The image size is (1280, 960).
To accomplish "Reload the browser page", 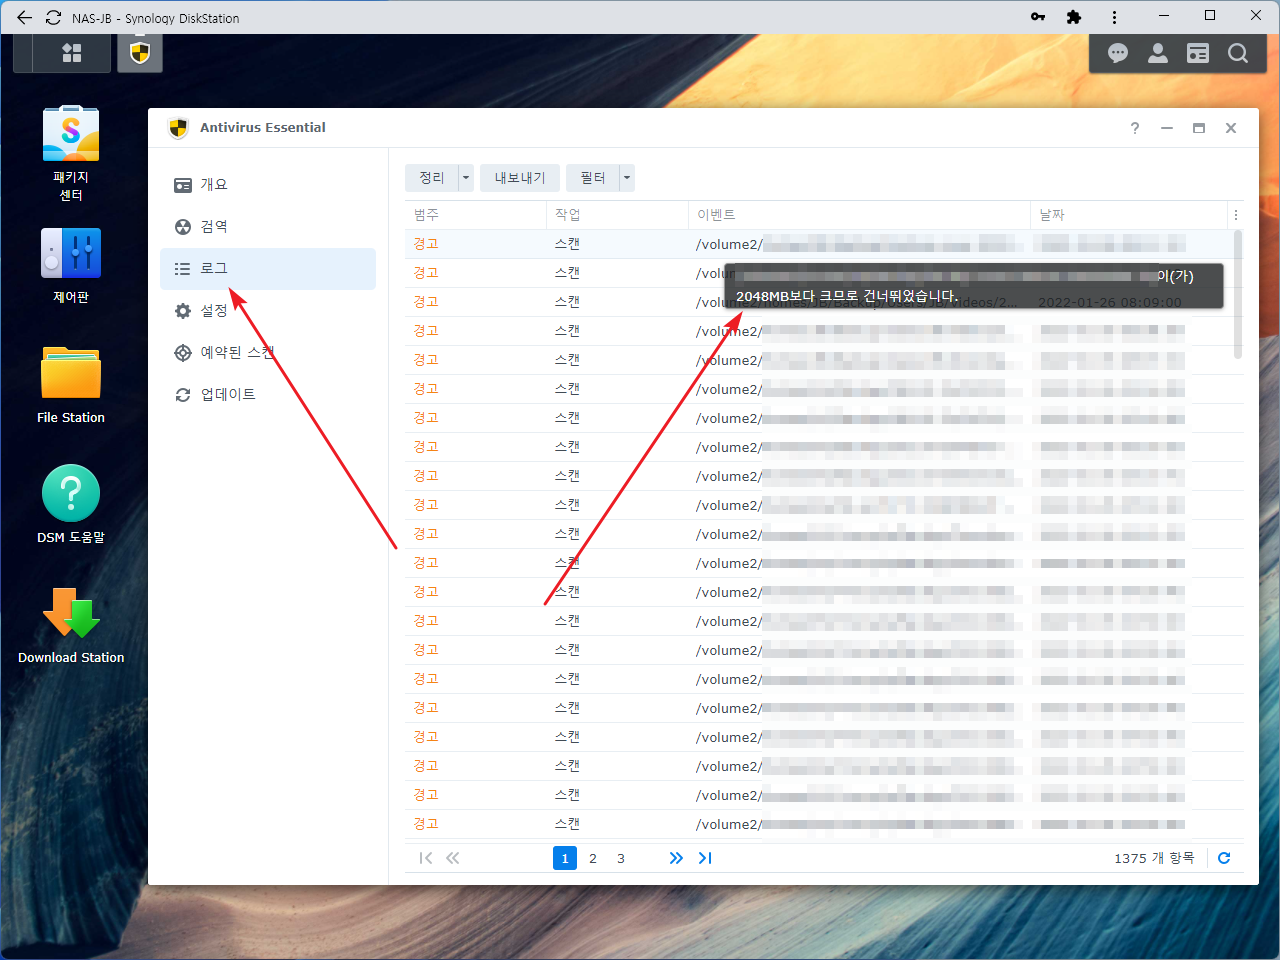I will point(54,17).
